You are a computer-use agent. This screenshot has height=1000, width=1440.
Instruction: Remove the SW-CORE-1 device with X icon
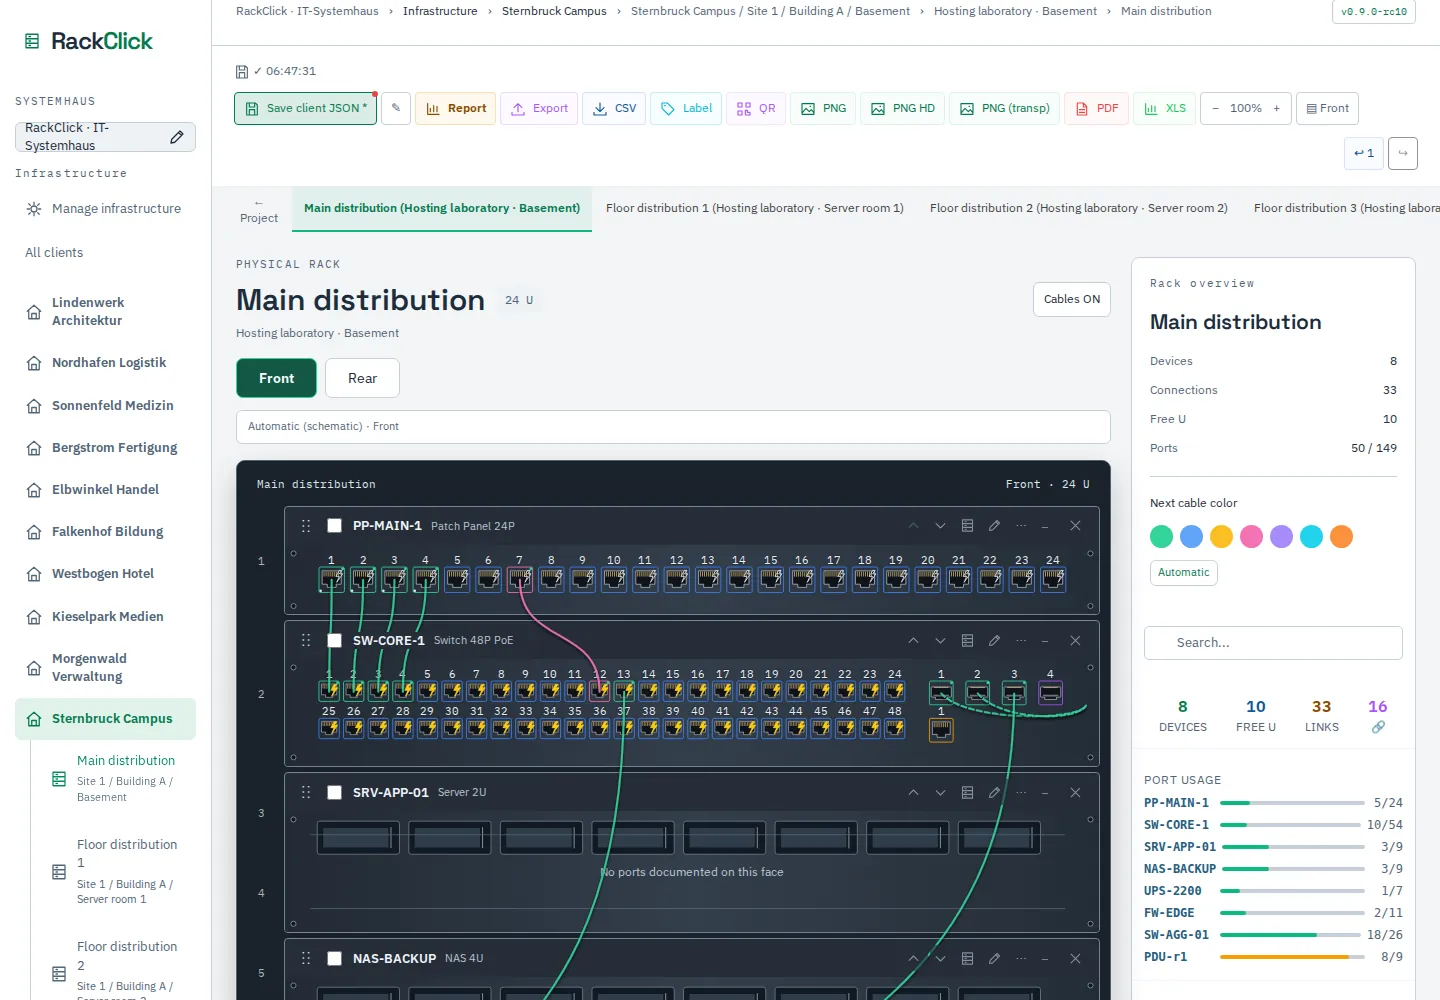point(1075,641)
